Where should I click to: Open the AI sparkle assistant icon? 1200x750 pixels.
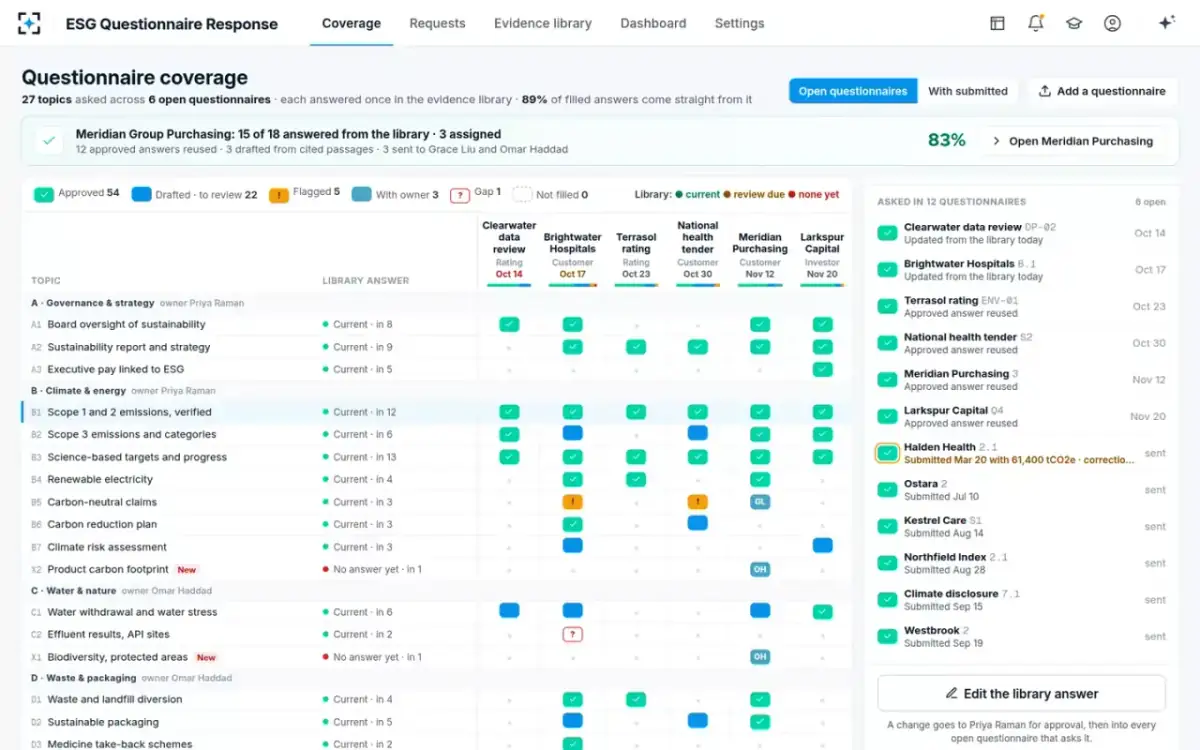1166,23
